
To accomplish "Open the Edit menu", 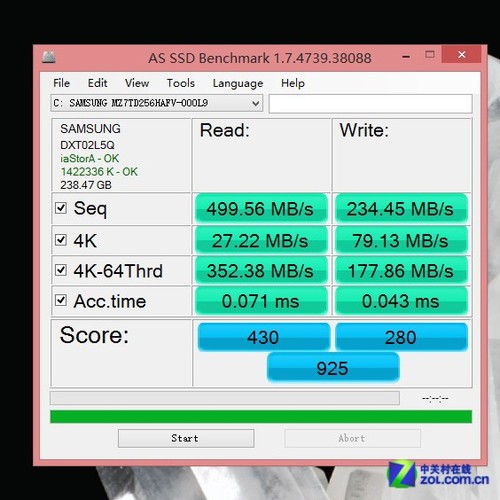I will [97, 83].
